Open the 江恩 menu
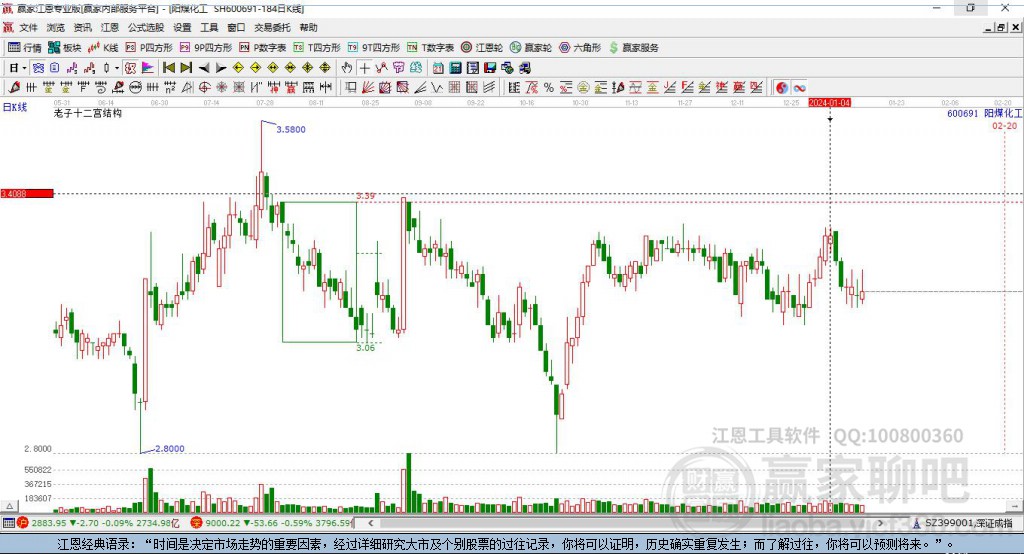The width and height of the screenshot is (1024, 554). click(110, 27)
